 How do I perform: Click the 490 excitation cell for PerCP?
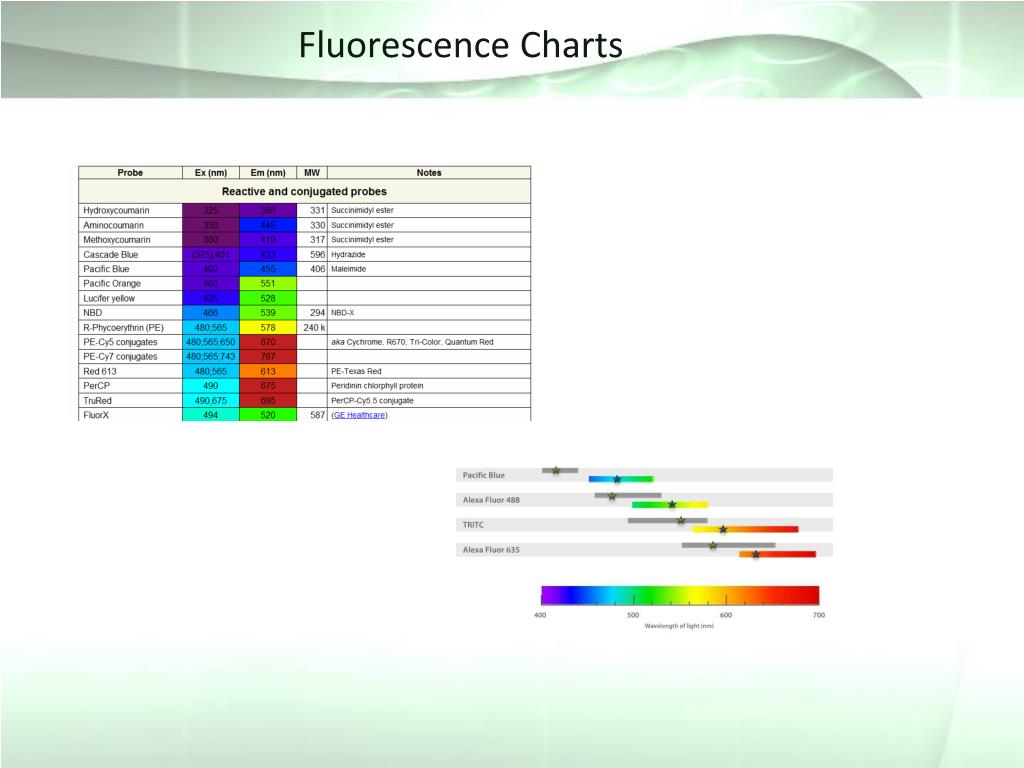click(x=211, y=386)
